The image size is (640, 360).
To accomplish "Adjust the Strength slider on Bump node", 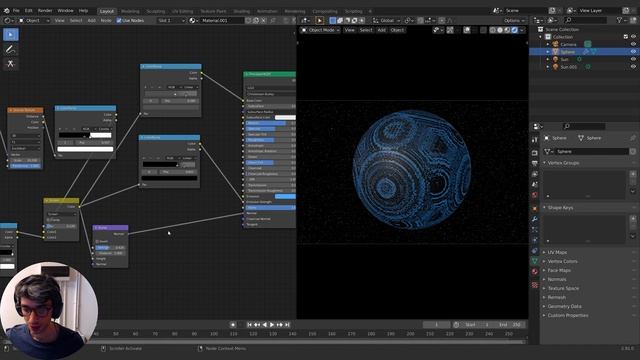I will [x=110, y=247].
